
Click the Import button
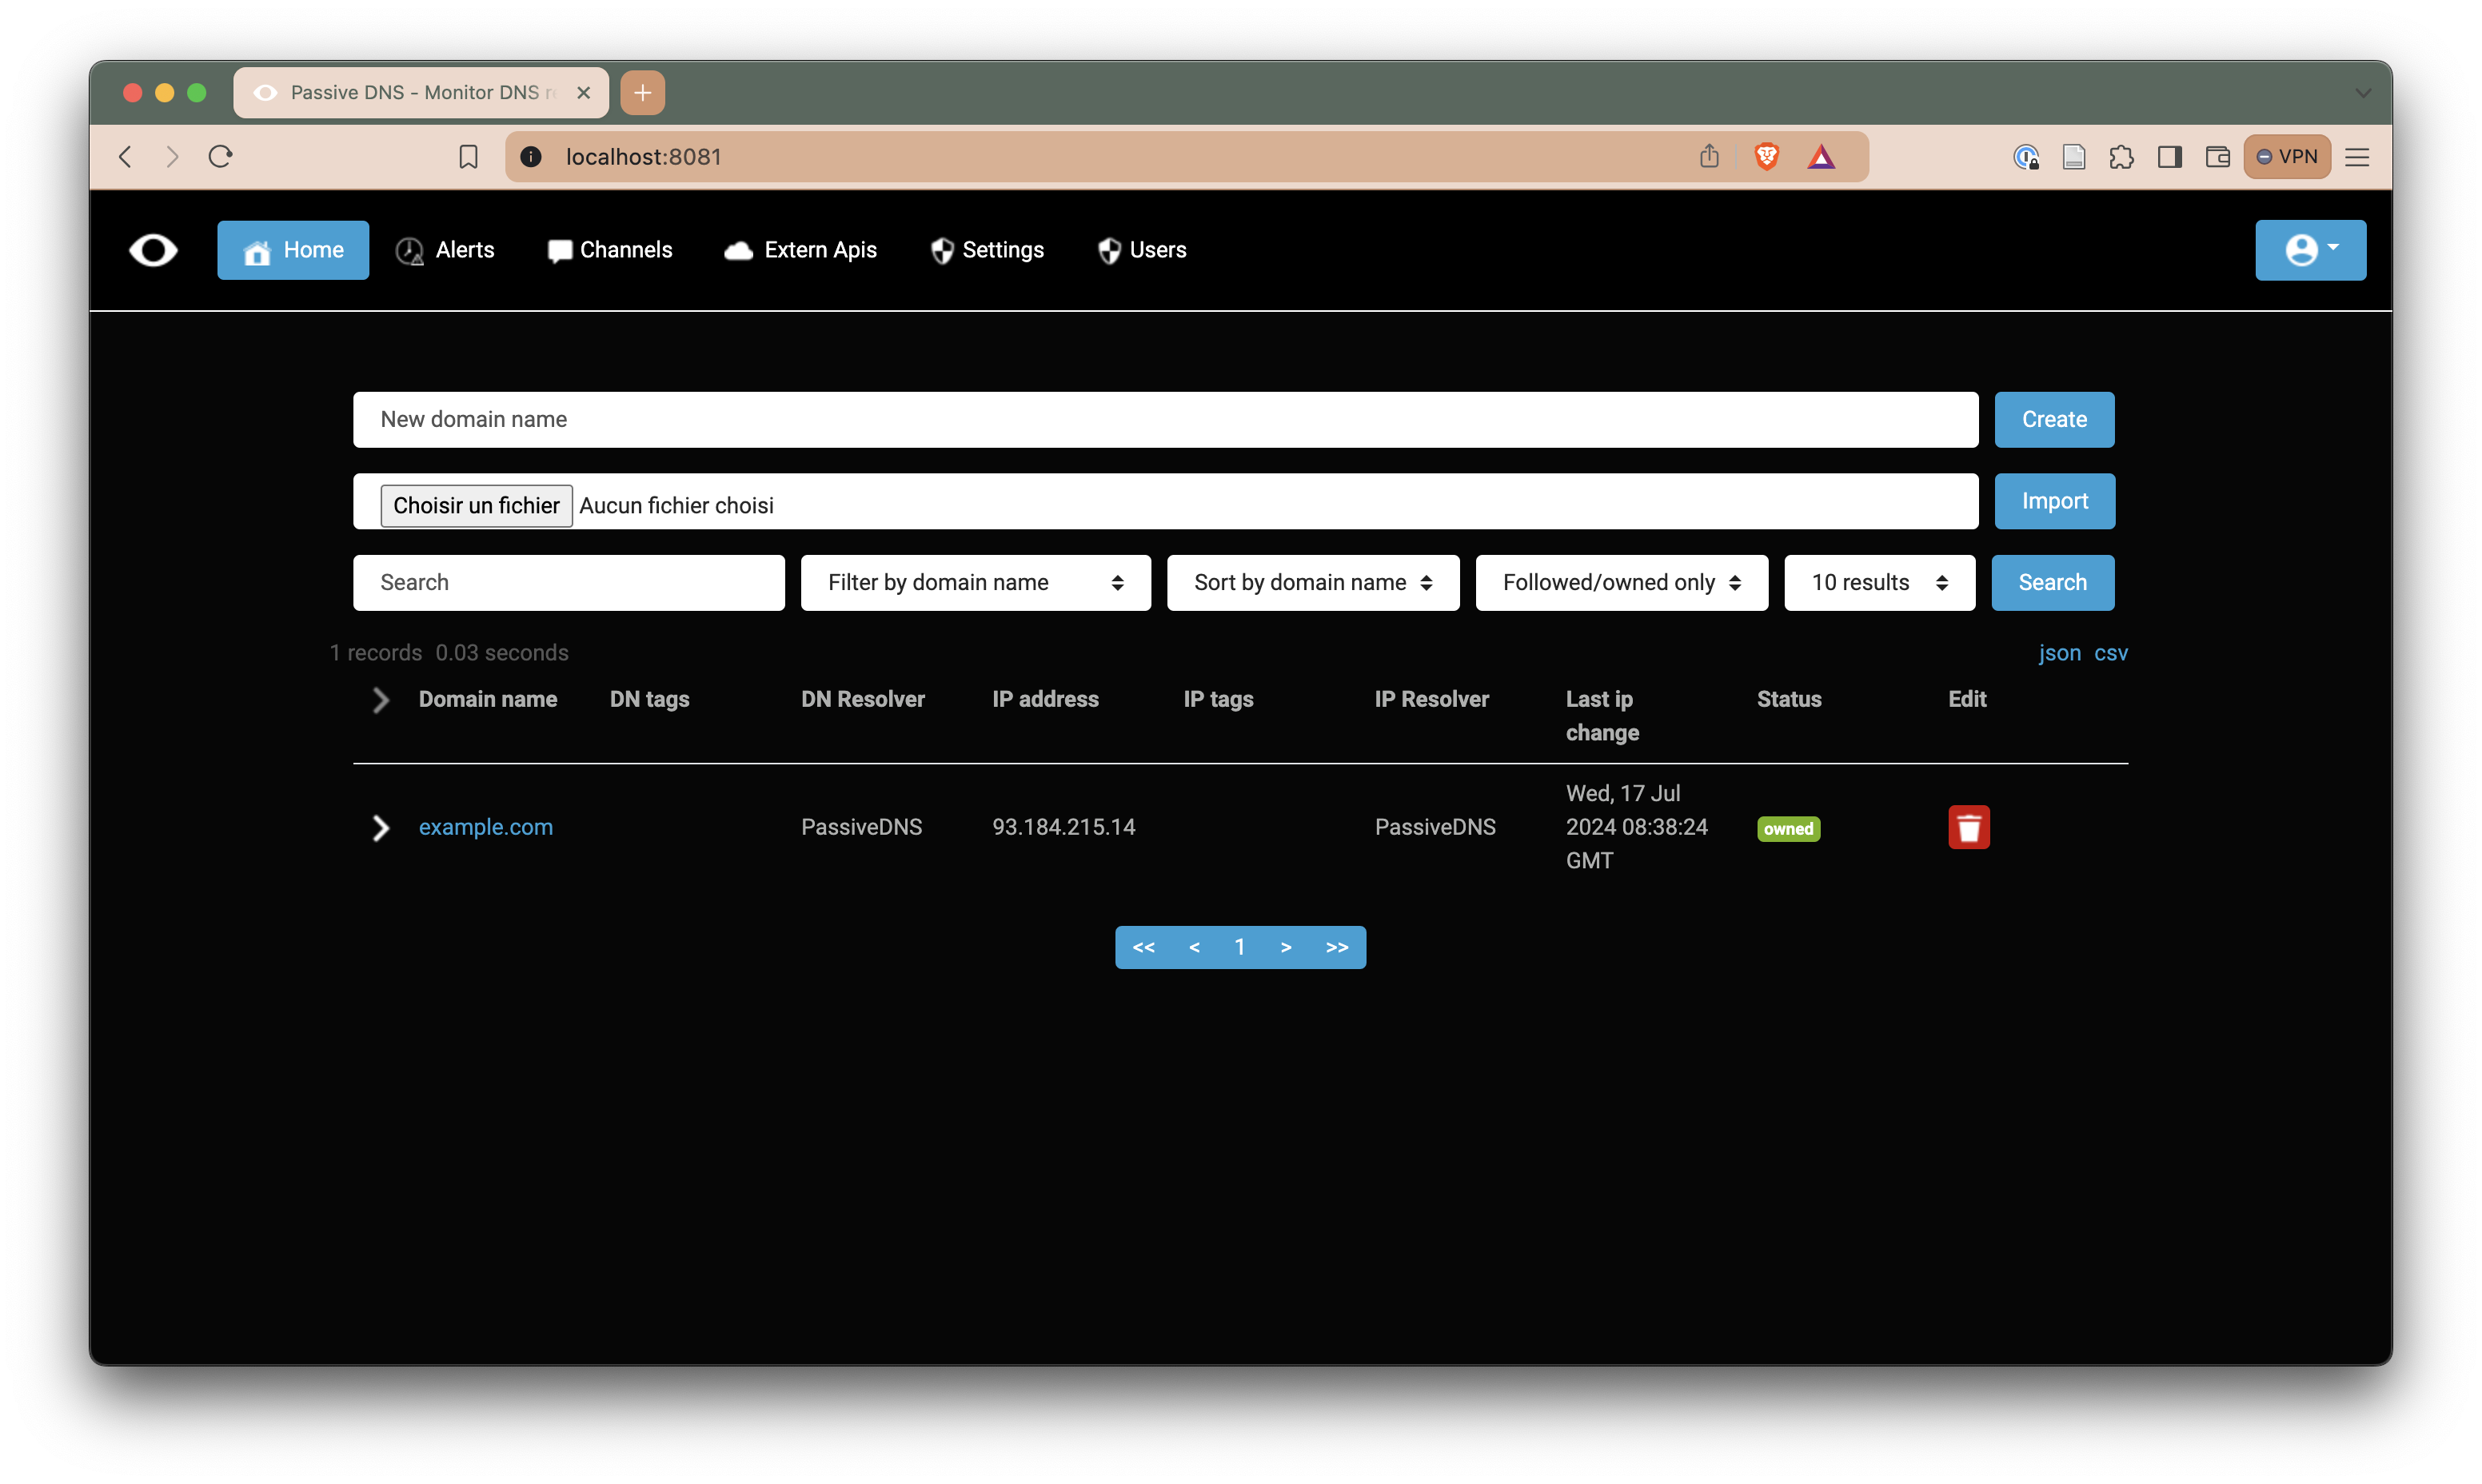(x=2054, y=501)
